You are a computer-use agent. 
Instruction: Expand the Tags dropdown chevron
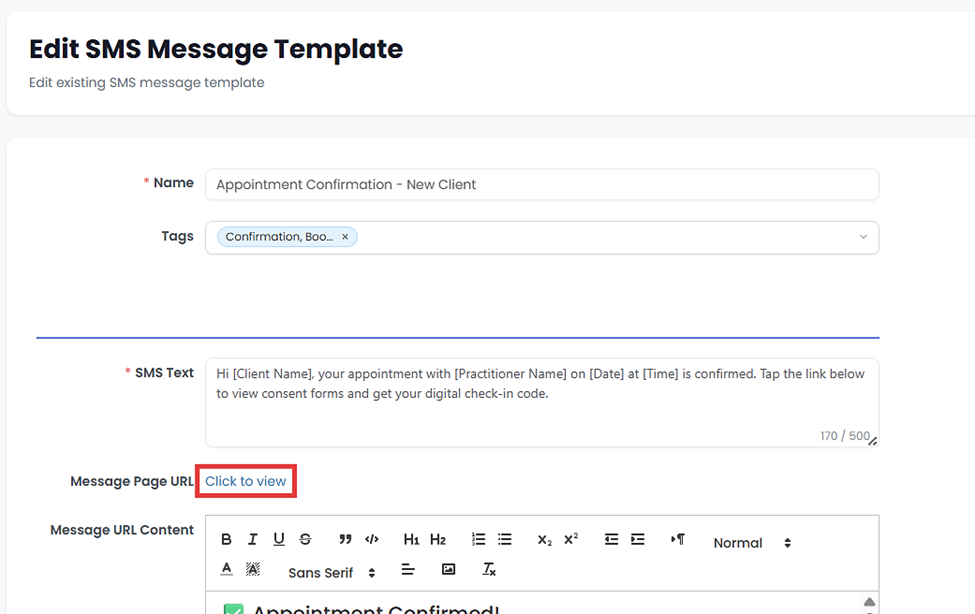(863, 237)
